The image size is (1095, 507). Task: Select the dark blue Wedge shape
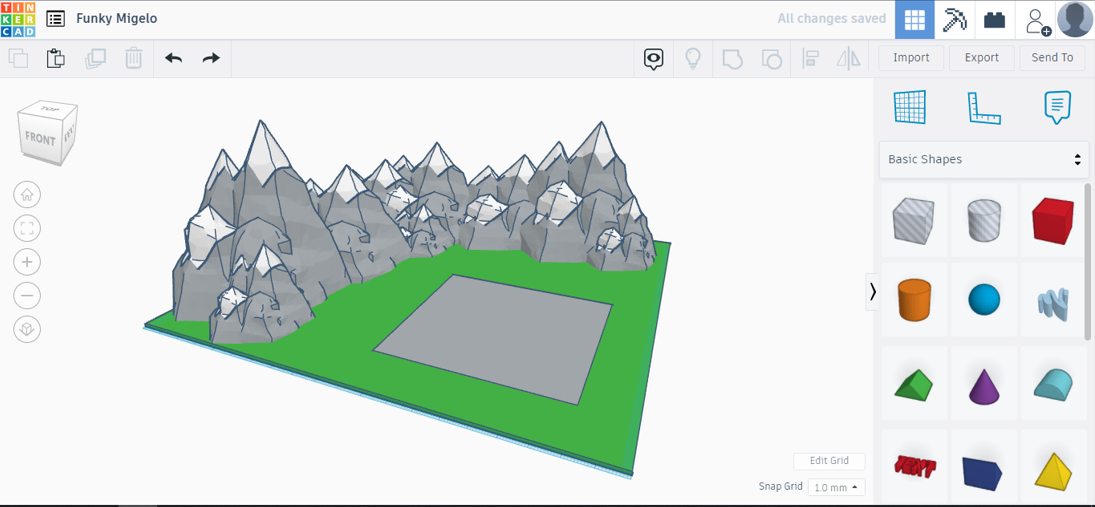982,472
